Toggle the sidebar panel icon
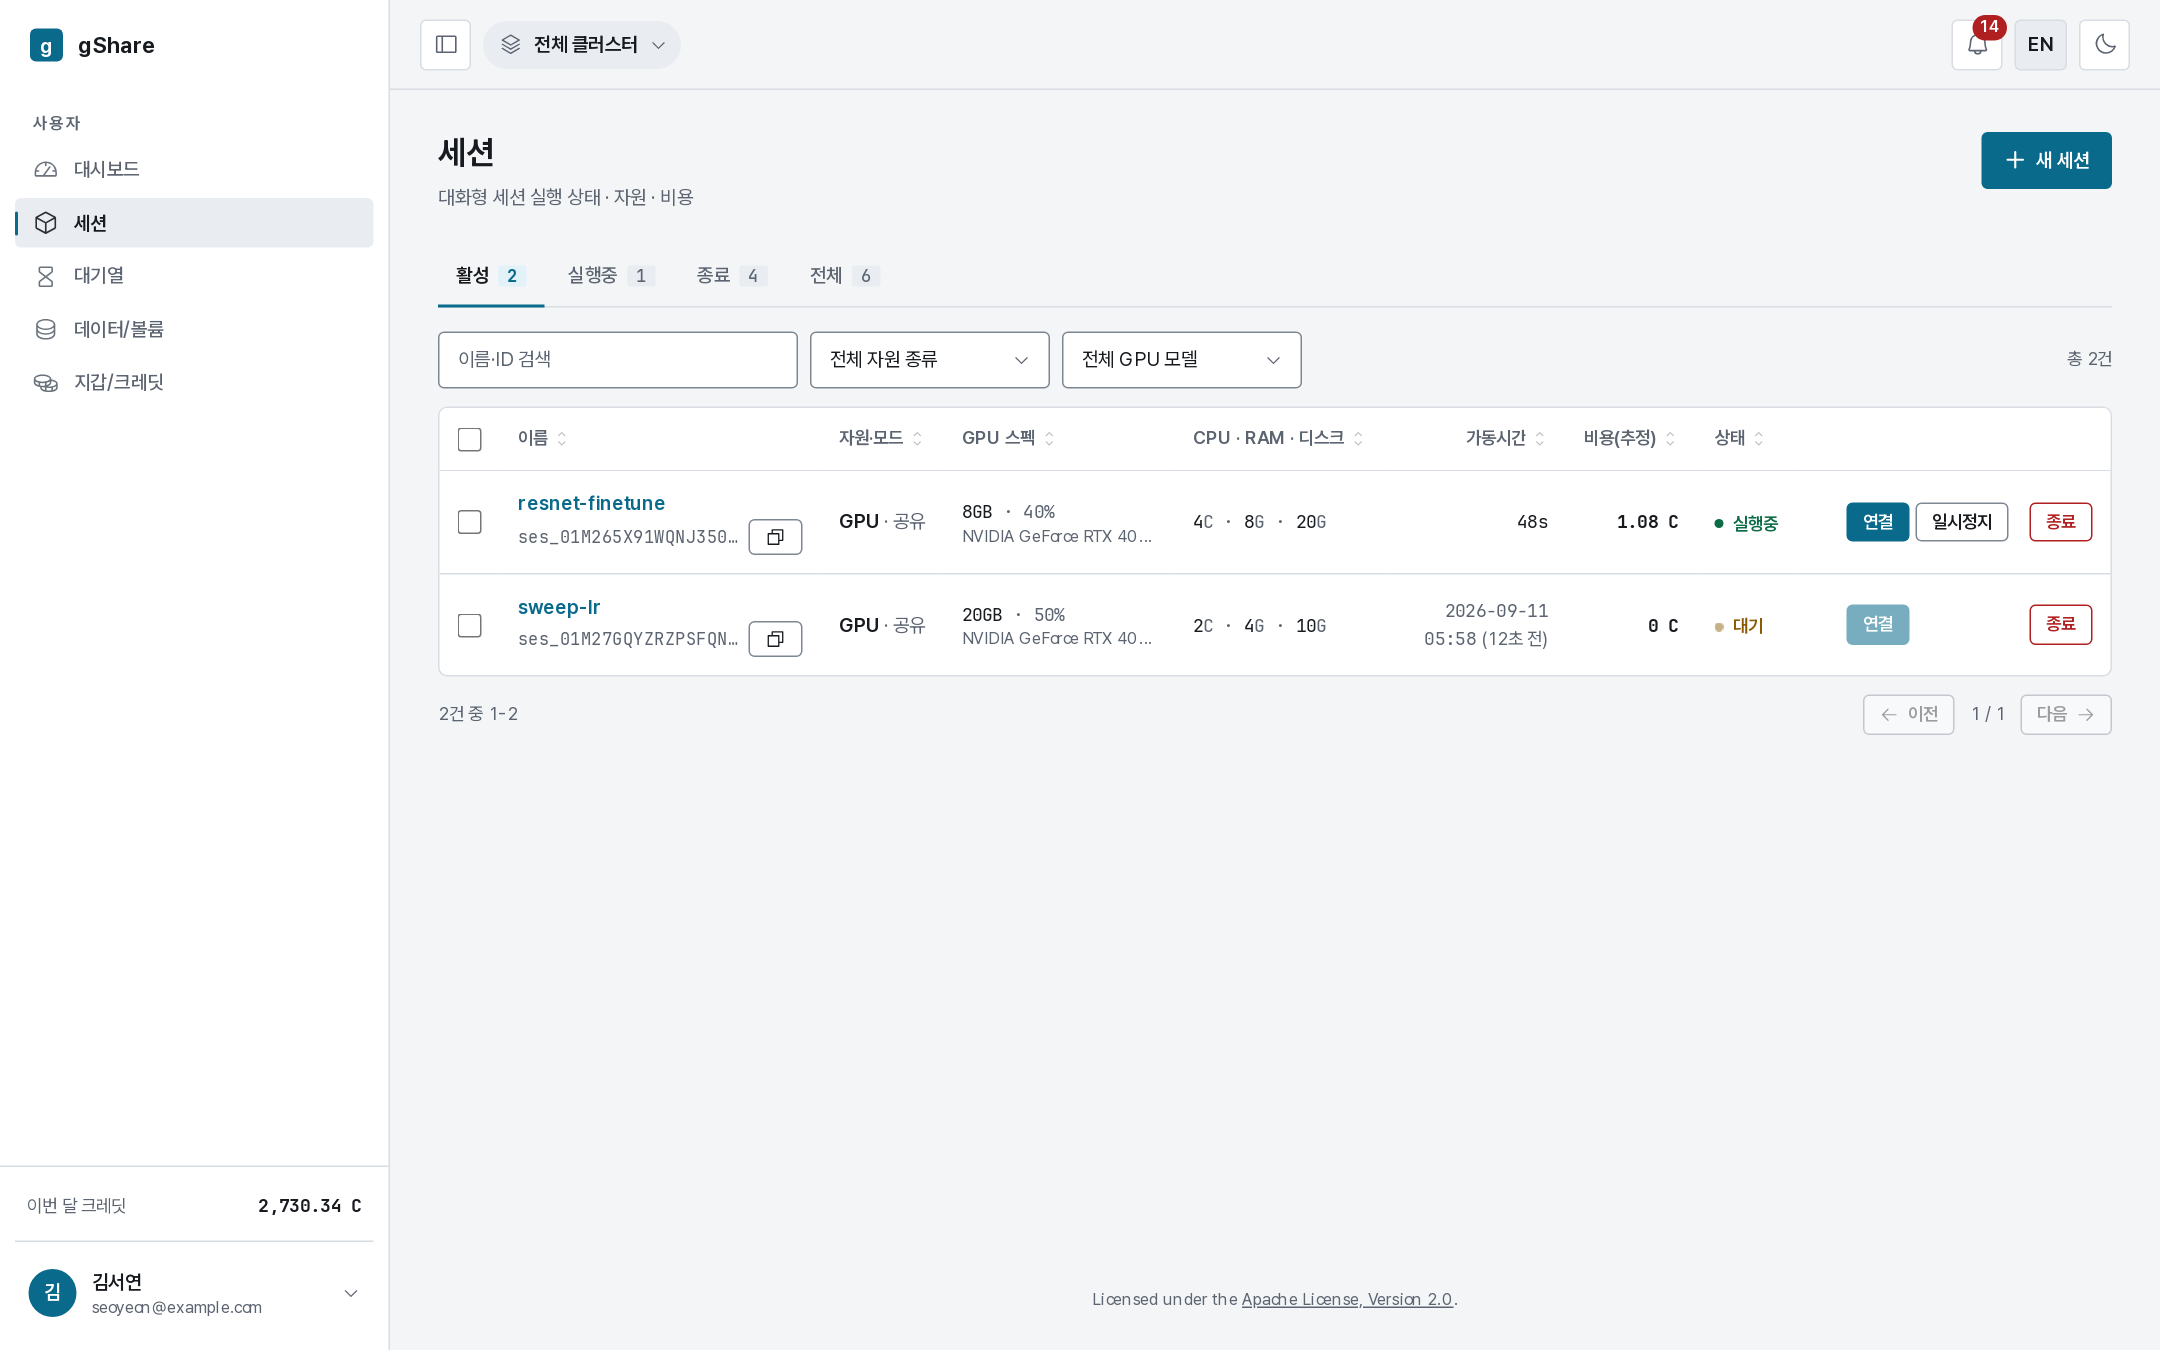This screenshot has height=1350, width=2160. (x=446, y=45)
